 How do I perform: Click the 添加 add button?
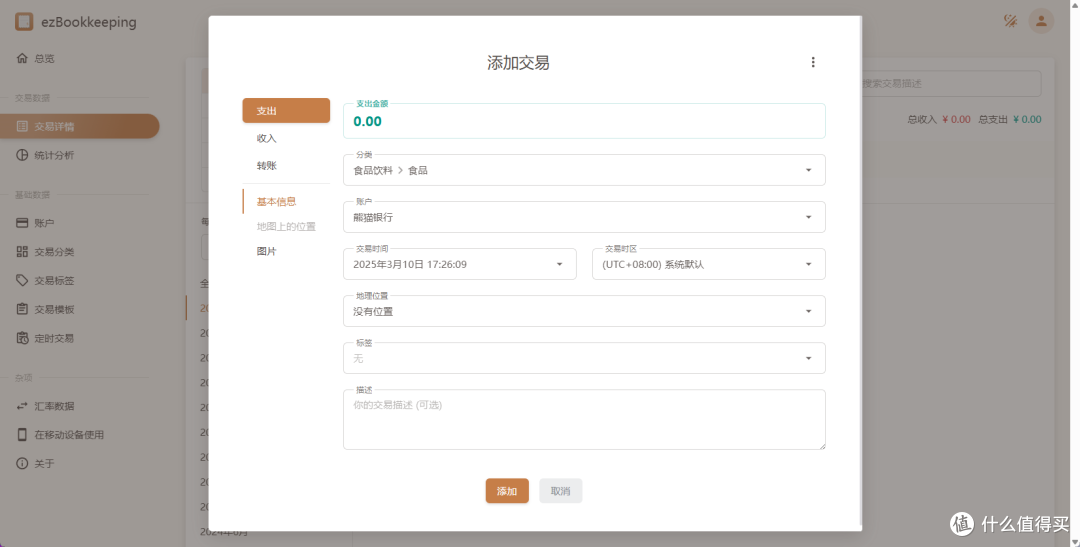pos(507,491)
